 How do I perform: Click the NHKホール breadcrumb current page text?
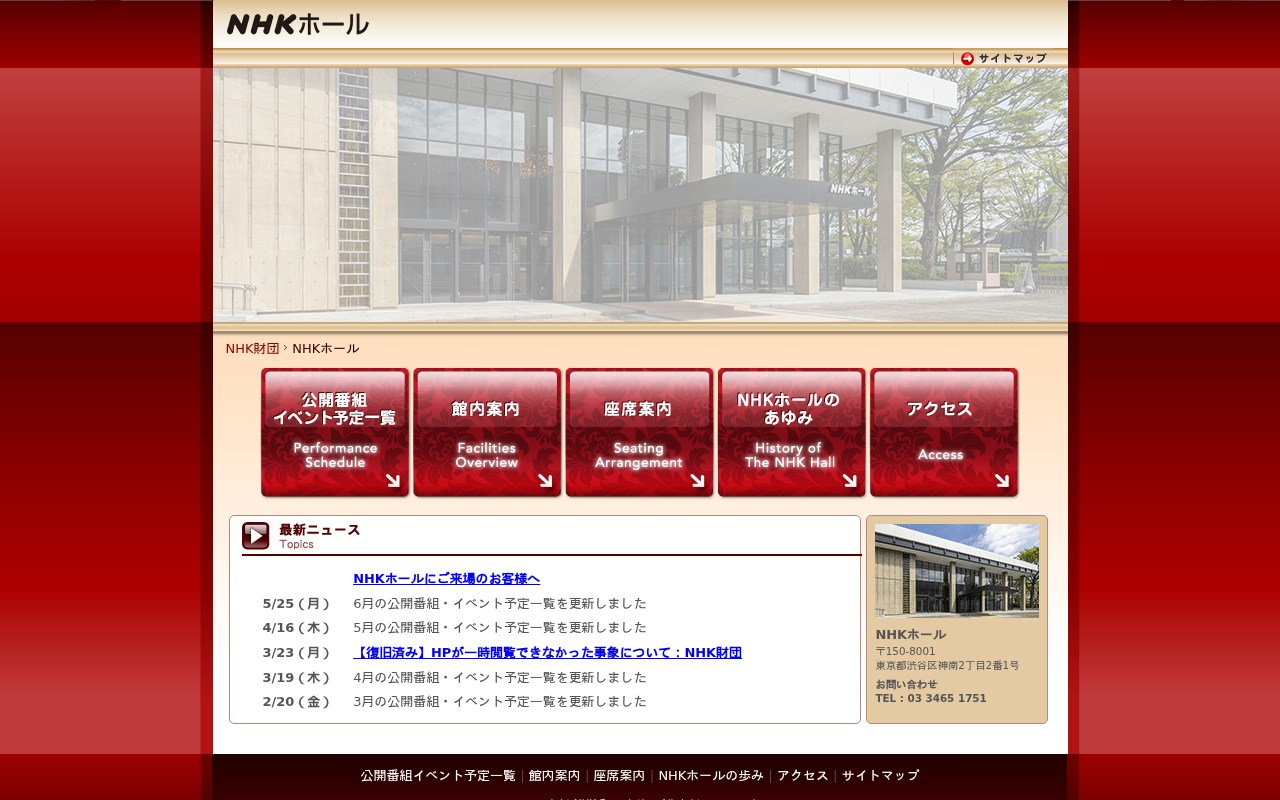pos(326,349)
